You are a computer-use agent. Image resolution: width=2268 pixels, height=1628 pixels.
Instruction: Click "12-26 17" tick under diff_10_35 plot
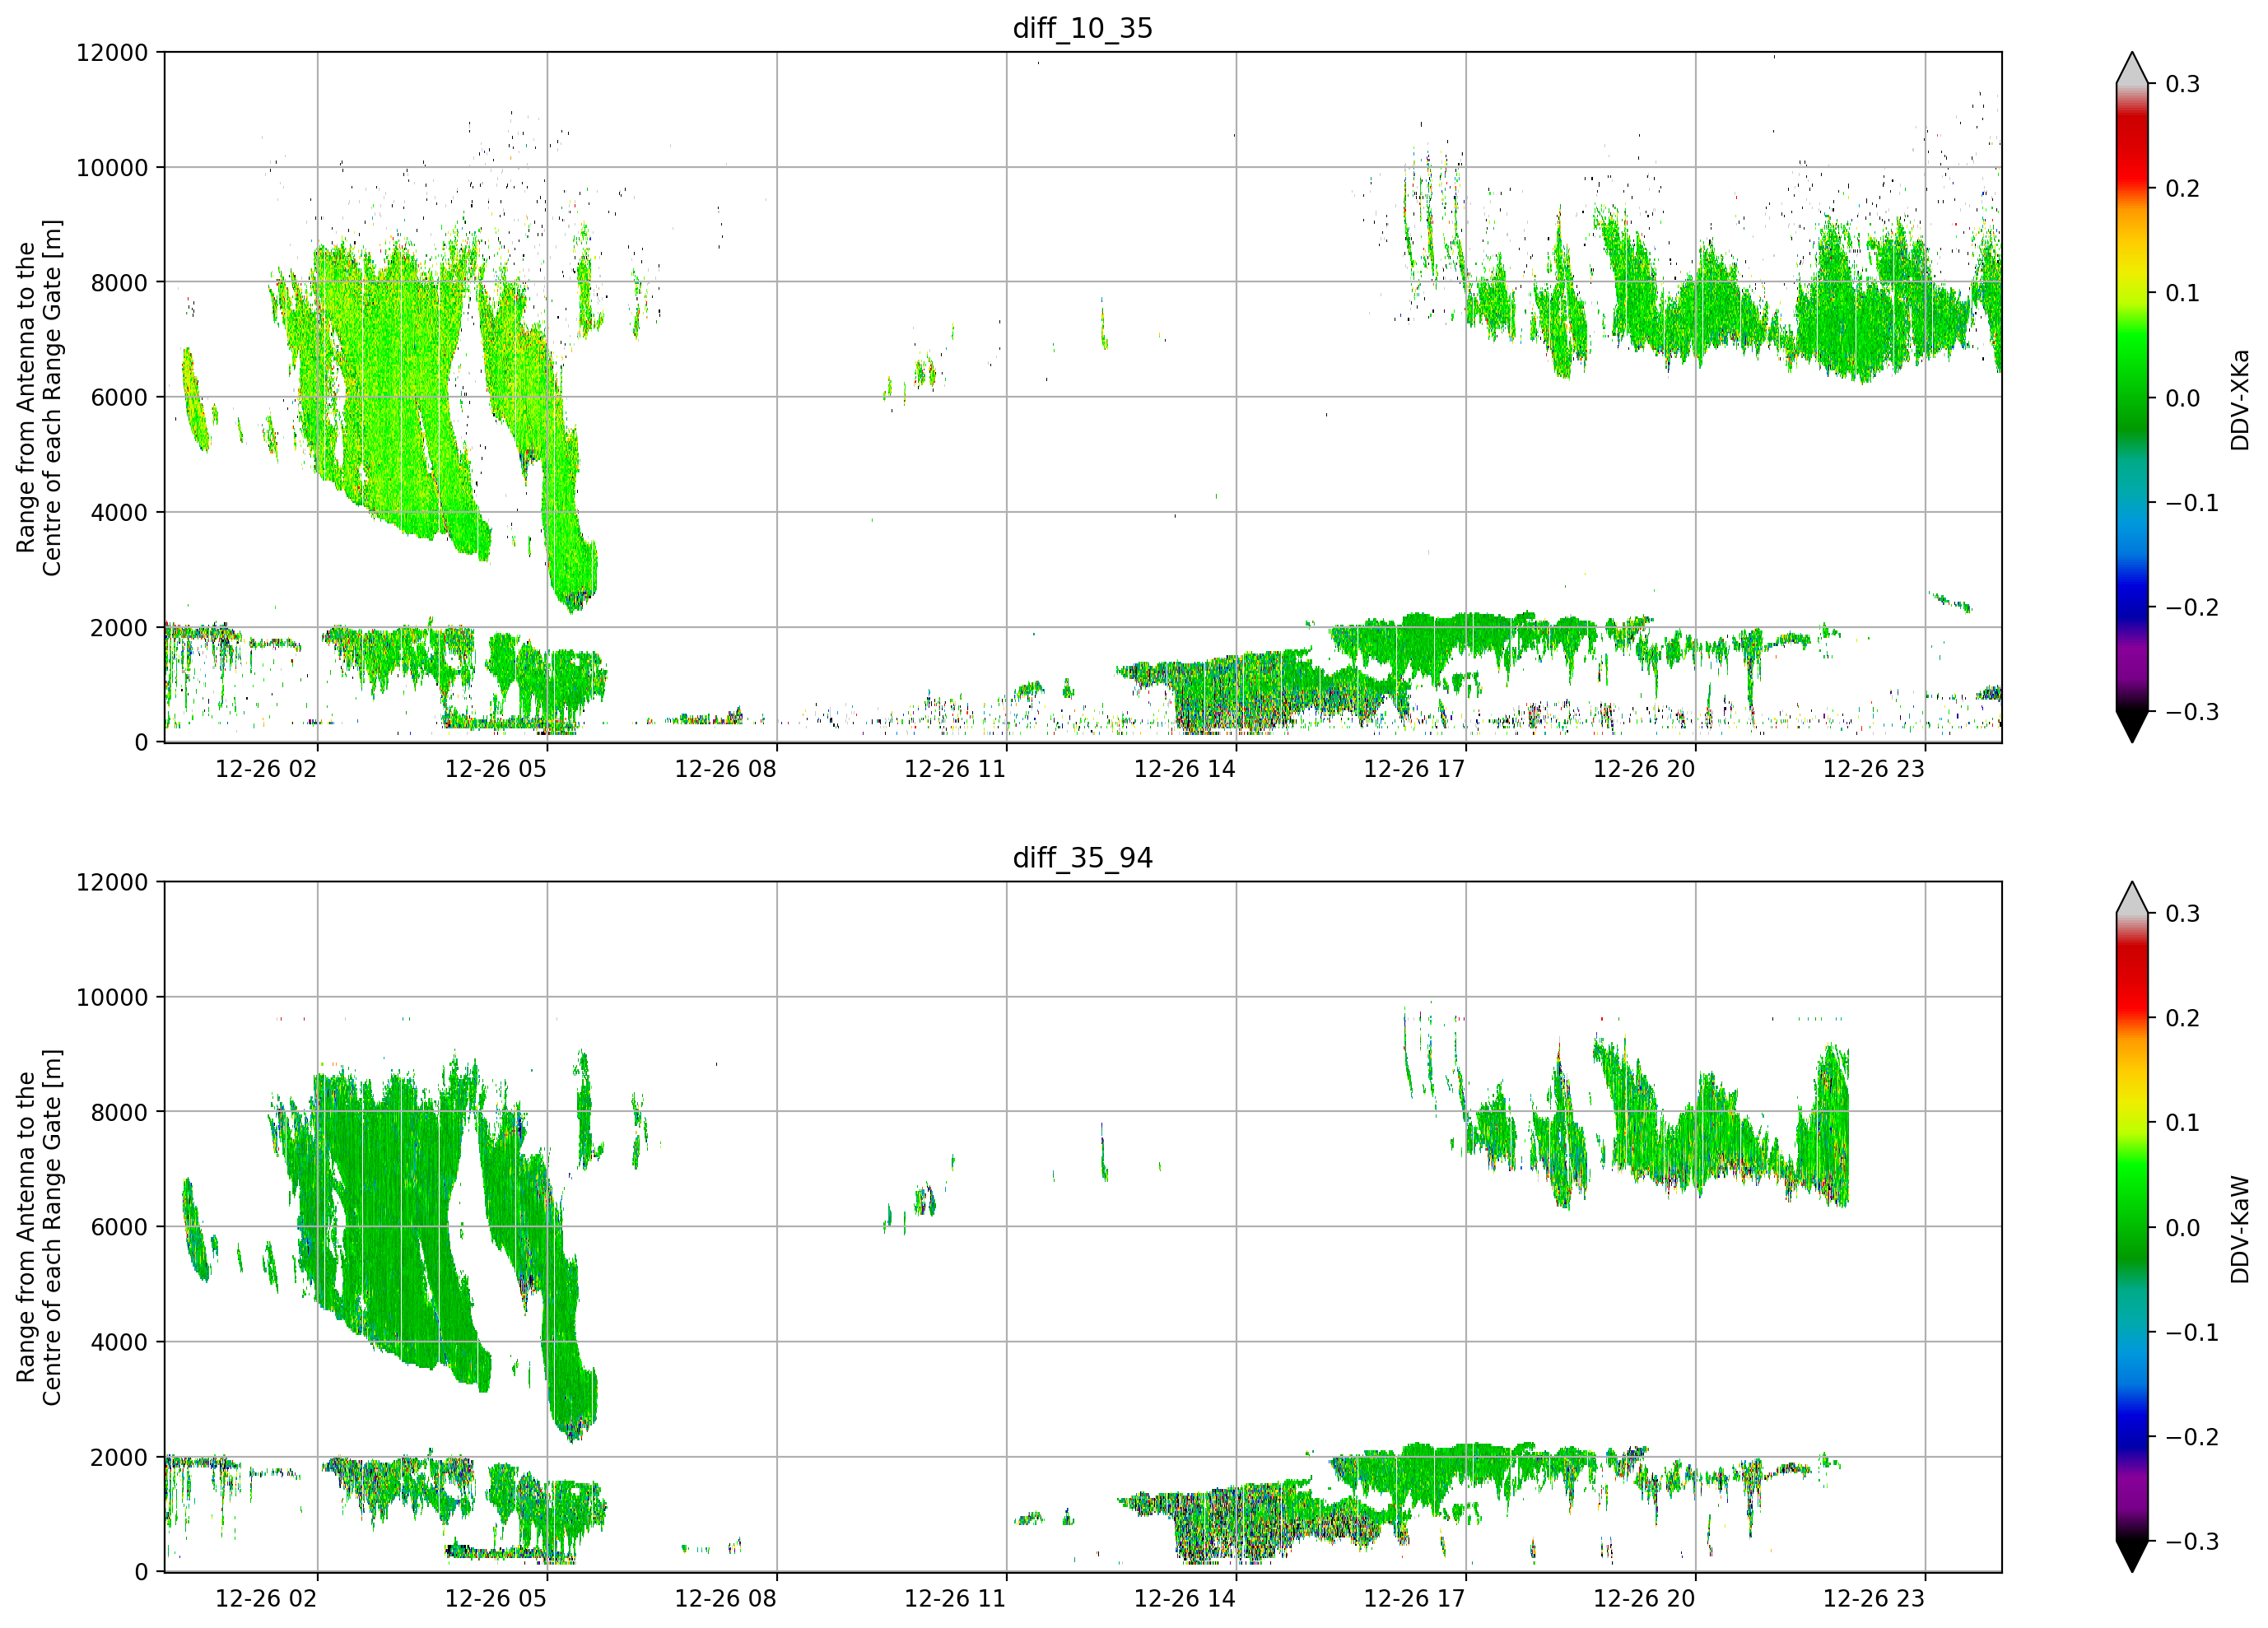tap(1415, 769)
